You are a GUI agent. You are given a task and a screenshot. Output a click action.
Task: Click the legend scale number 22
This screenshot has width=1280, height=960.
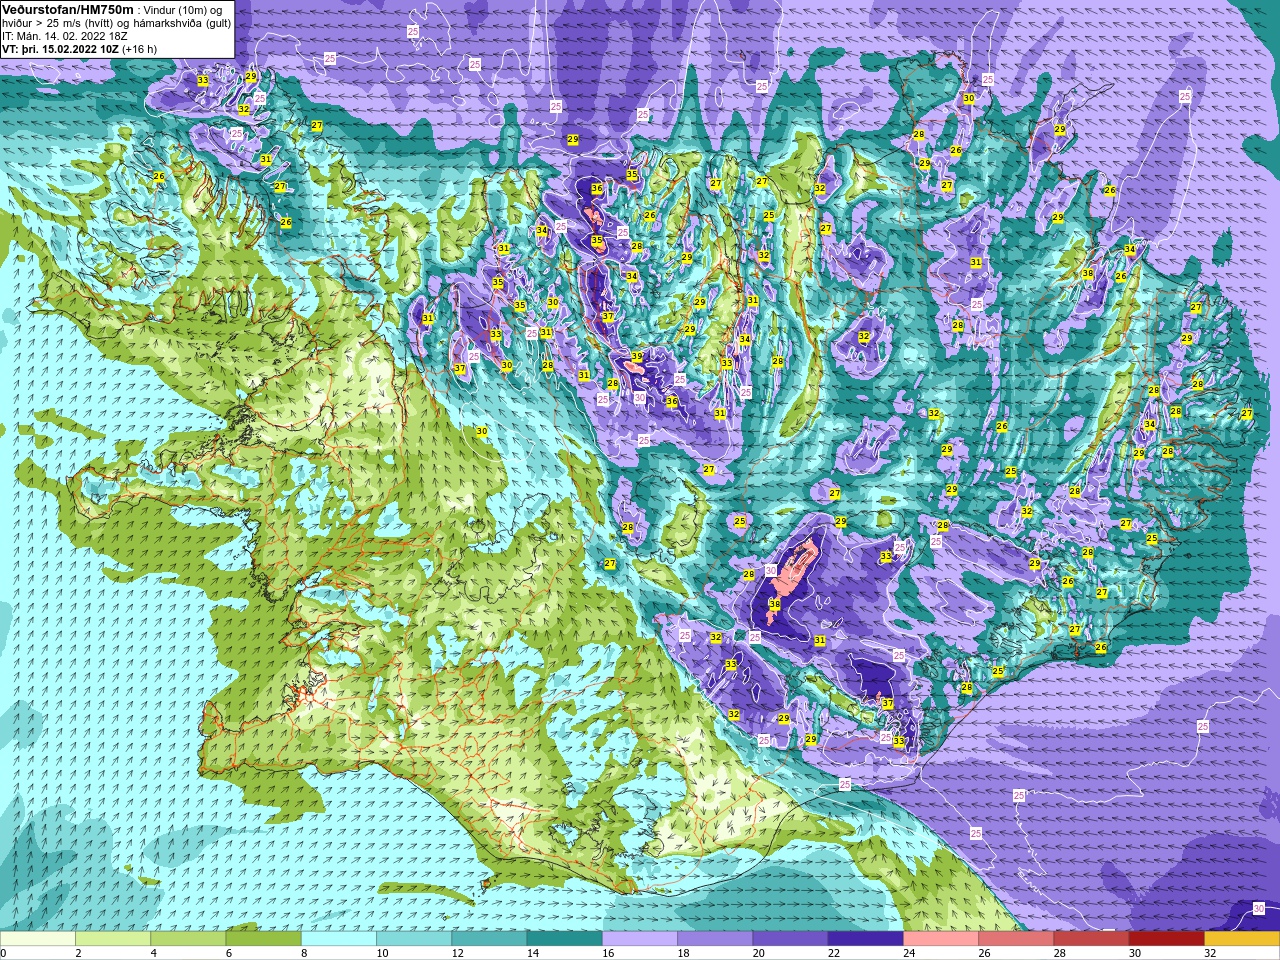click(x=833, y=953)
